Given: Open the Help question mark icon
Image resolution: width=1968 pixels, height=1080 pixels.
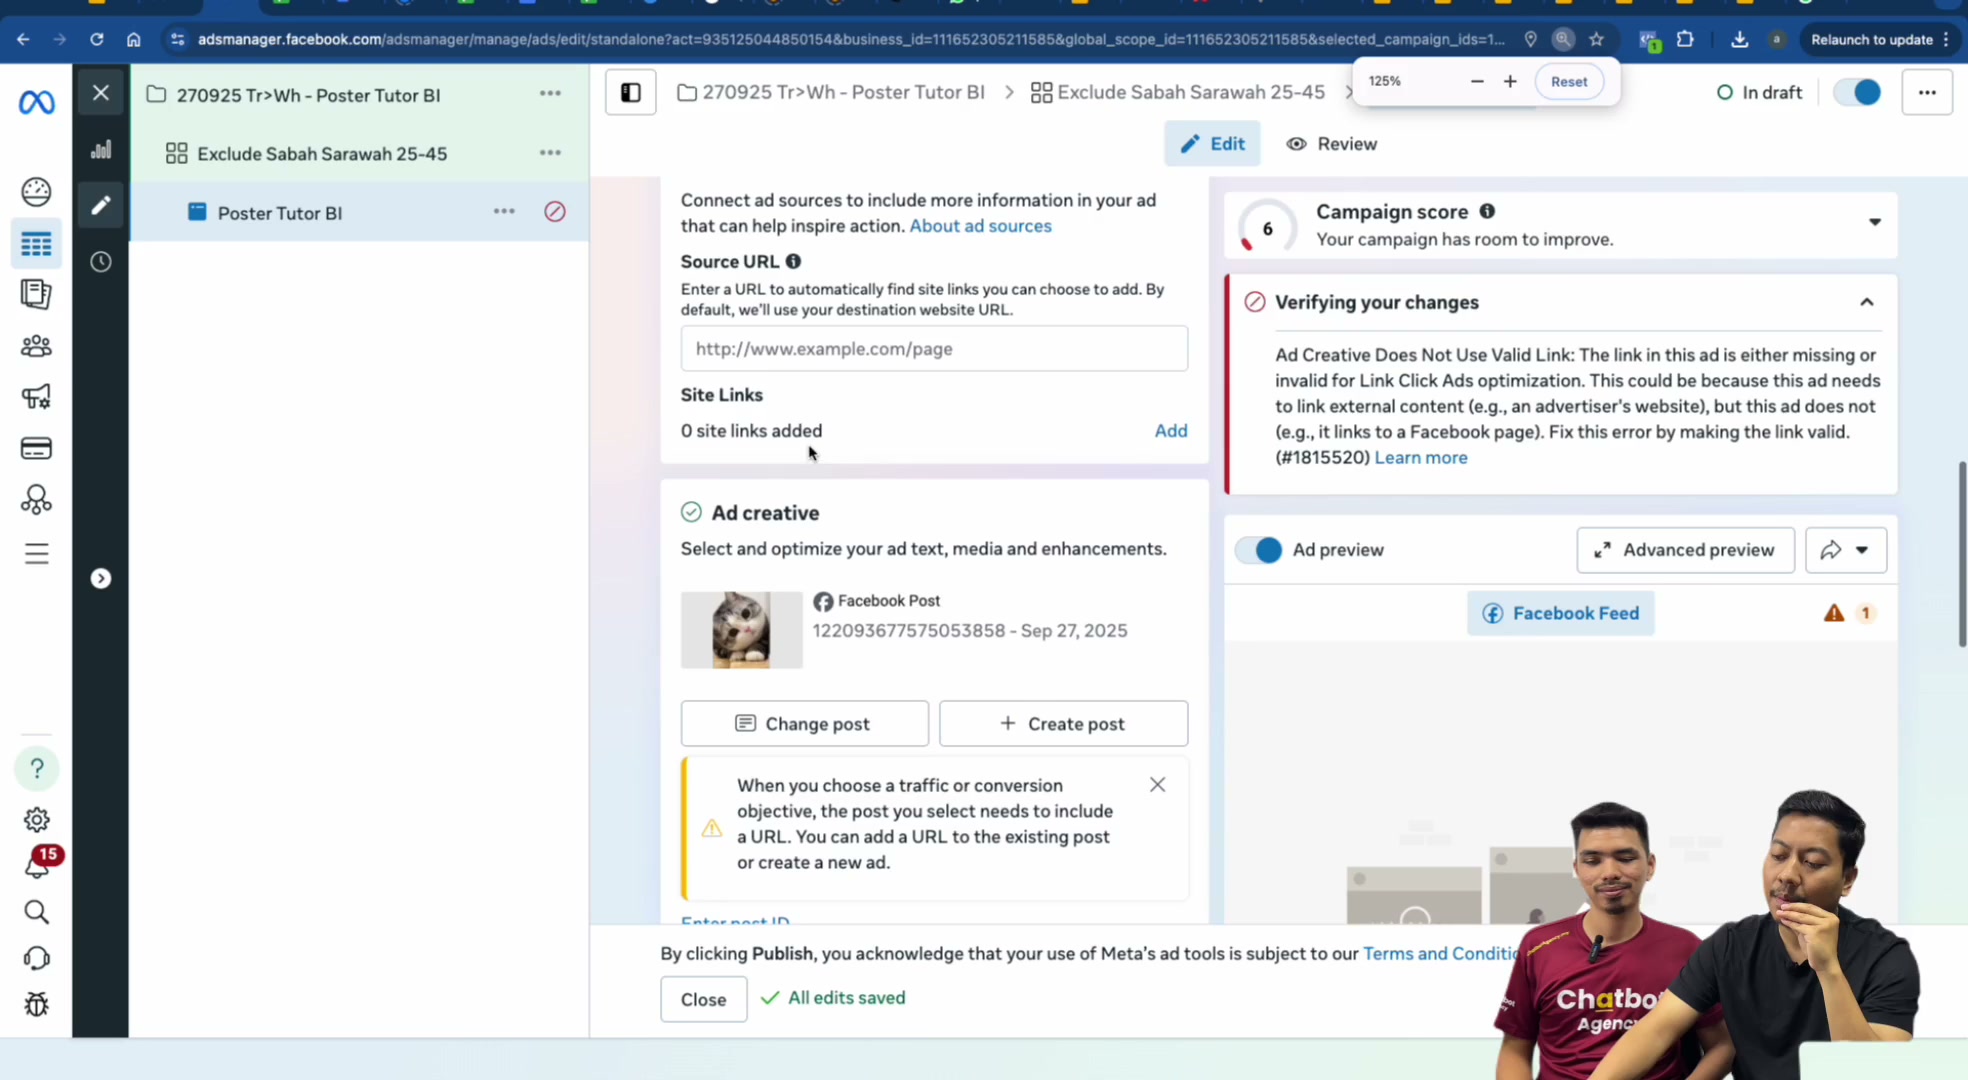Looking at the screenshot, I should click(x=37, y=768).
